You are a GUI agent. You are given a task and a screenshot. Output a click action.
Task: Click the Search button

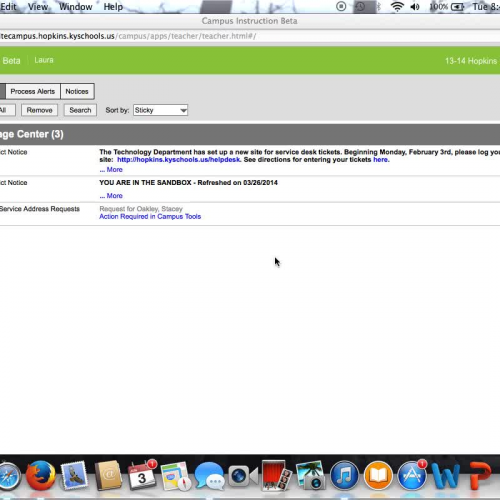[x=80, y=110]
